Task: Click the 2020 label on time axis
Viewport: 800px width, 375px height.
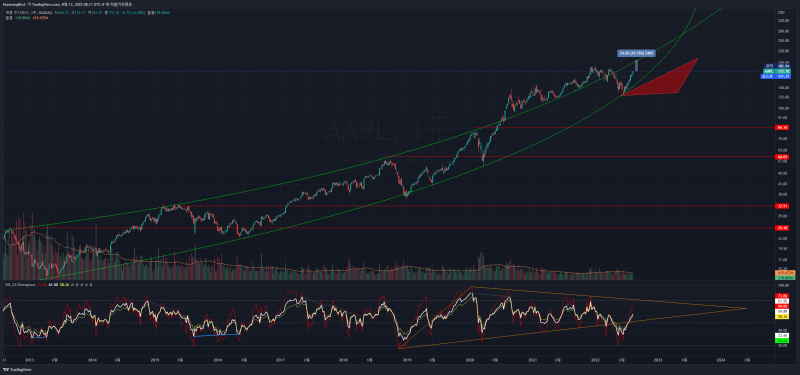Action: [470, 360]
